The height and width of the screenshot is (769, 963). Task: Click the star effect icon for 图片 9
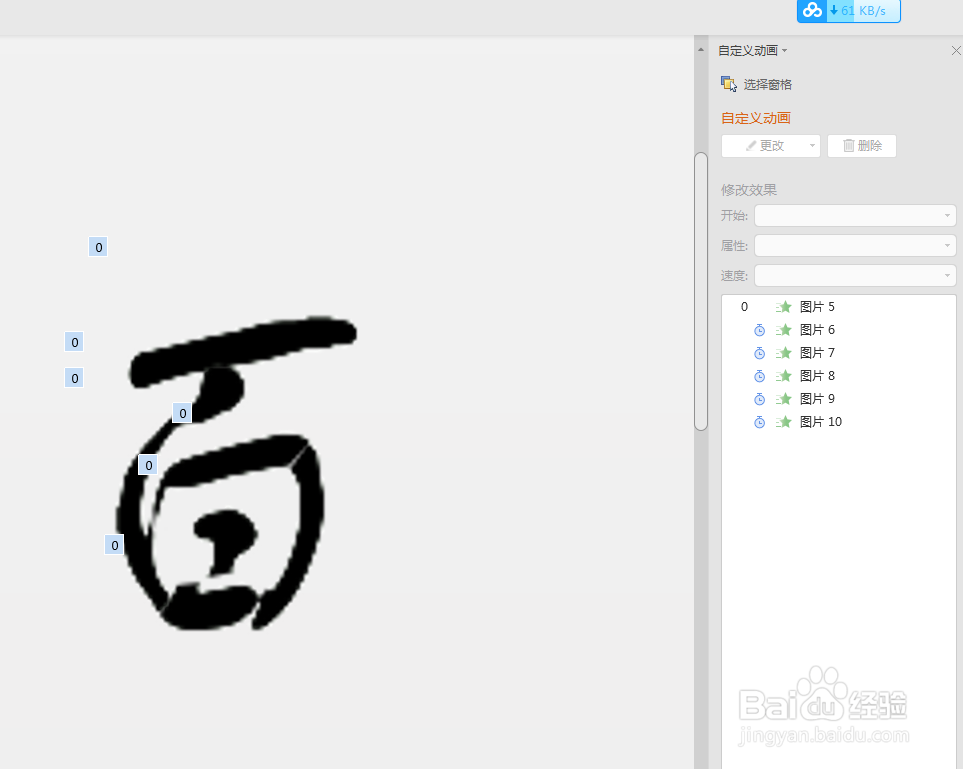point(784,399)
